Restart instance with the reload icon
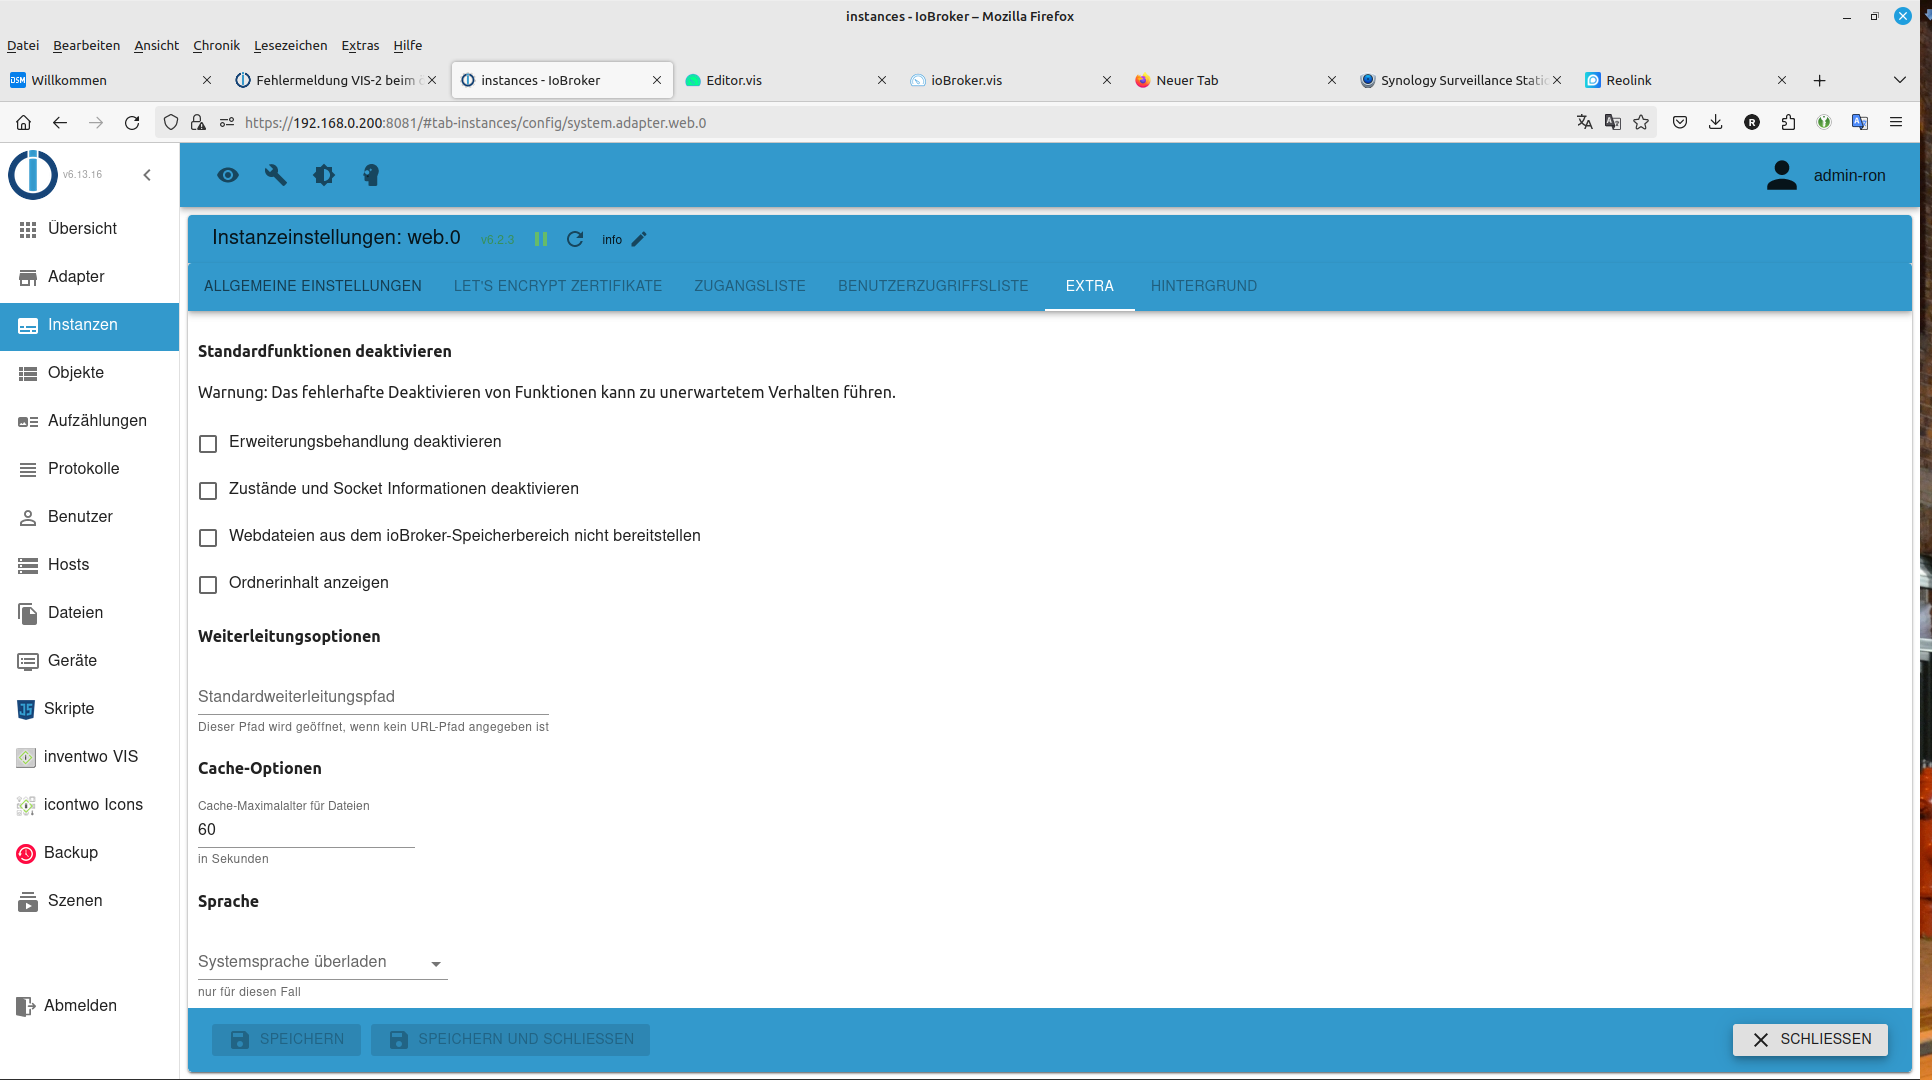The image size is (1932, 1080). tap(575, 239)
